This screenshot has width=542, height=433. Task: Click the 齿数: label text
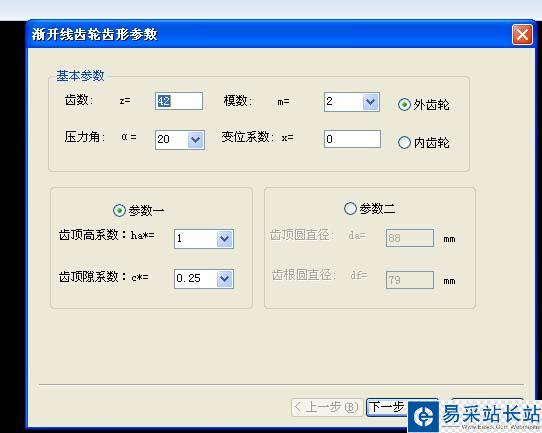(x=79, y=100)
